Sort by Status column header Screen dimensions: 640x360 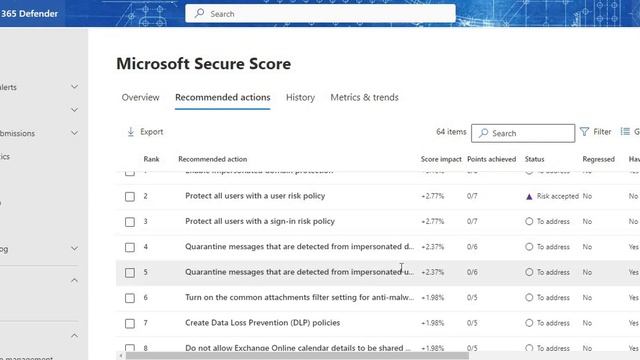[x=534, y=159]
